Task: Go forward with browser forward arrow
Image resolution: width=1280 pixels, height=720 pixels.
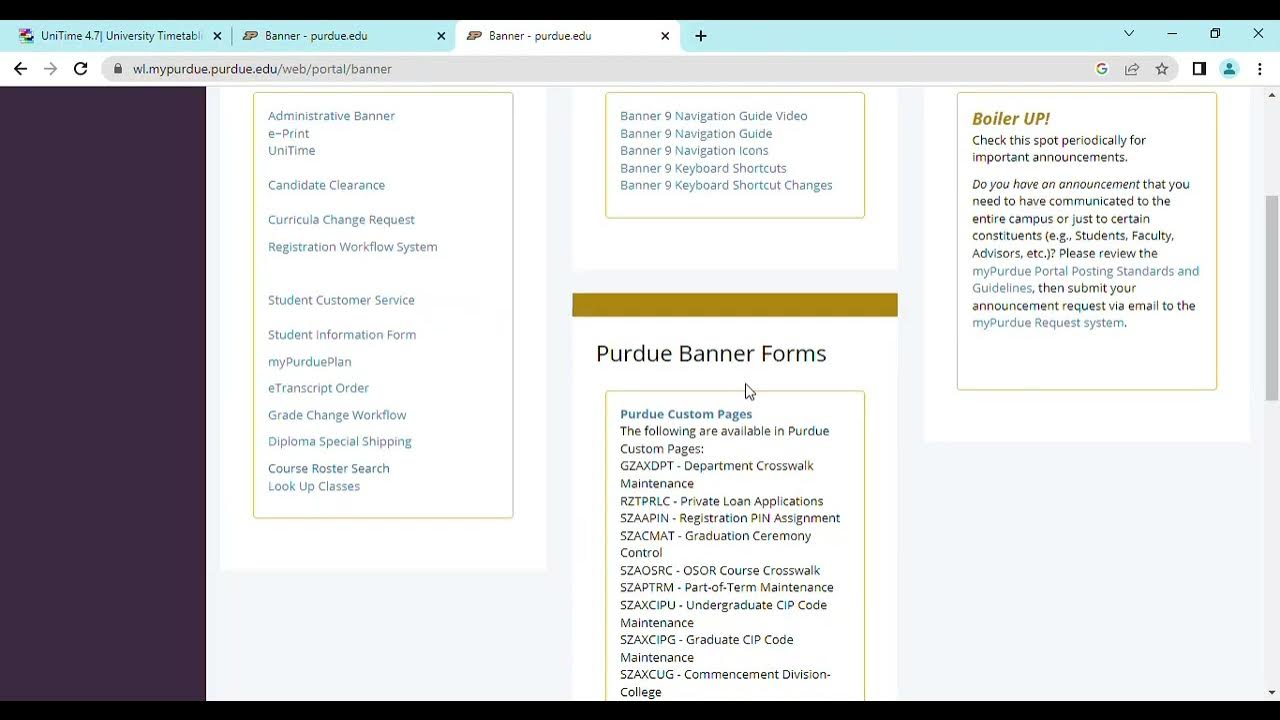Action: [50, 69]
